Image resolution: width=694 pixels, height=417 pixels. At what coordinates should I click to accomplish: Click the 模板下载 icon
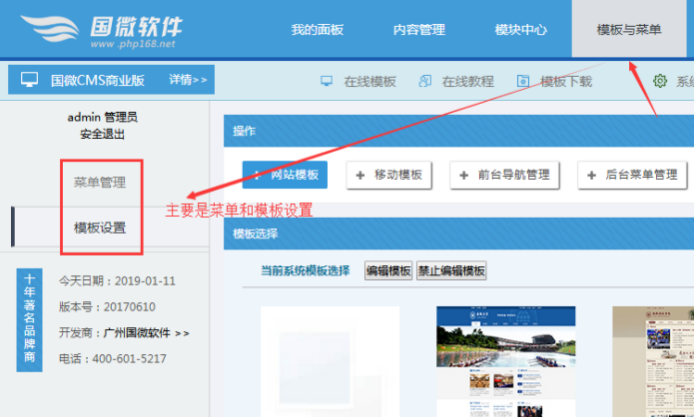(x=523, y=81)
